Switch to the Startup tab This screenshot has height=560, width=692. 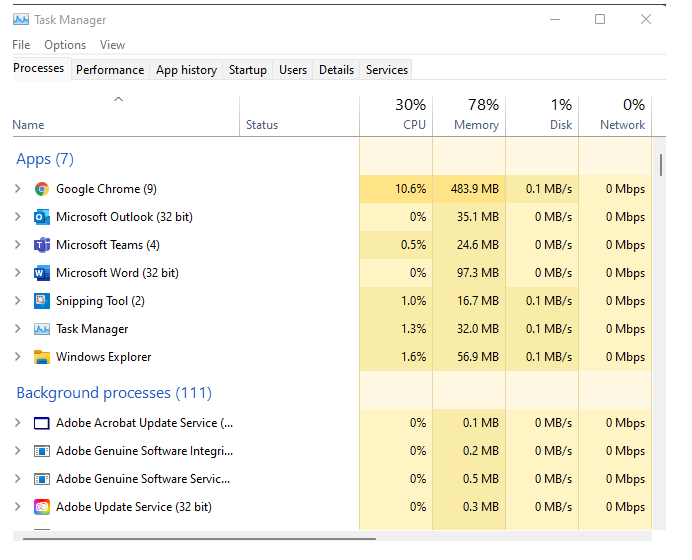tap(247, 70)
